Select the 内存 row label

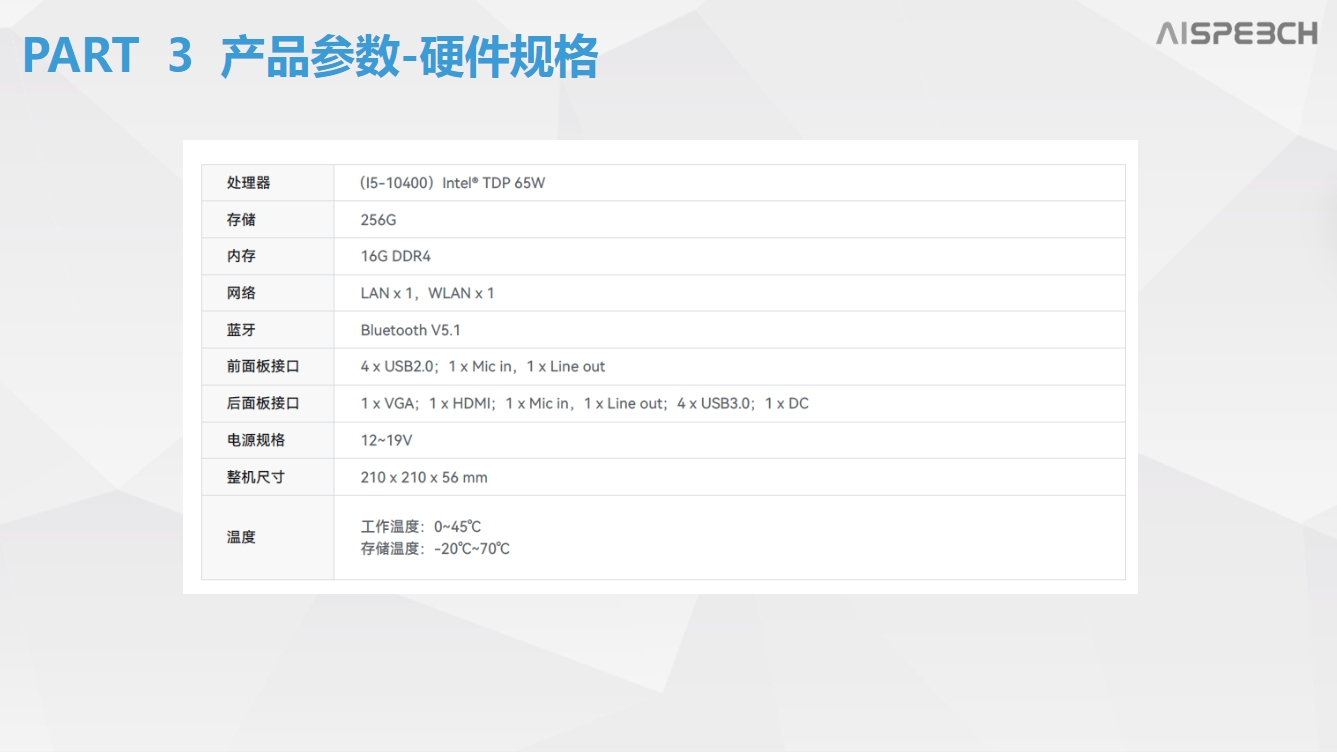(x=241, y=256)
